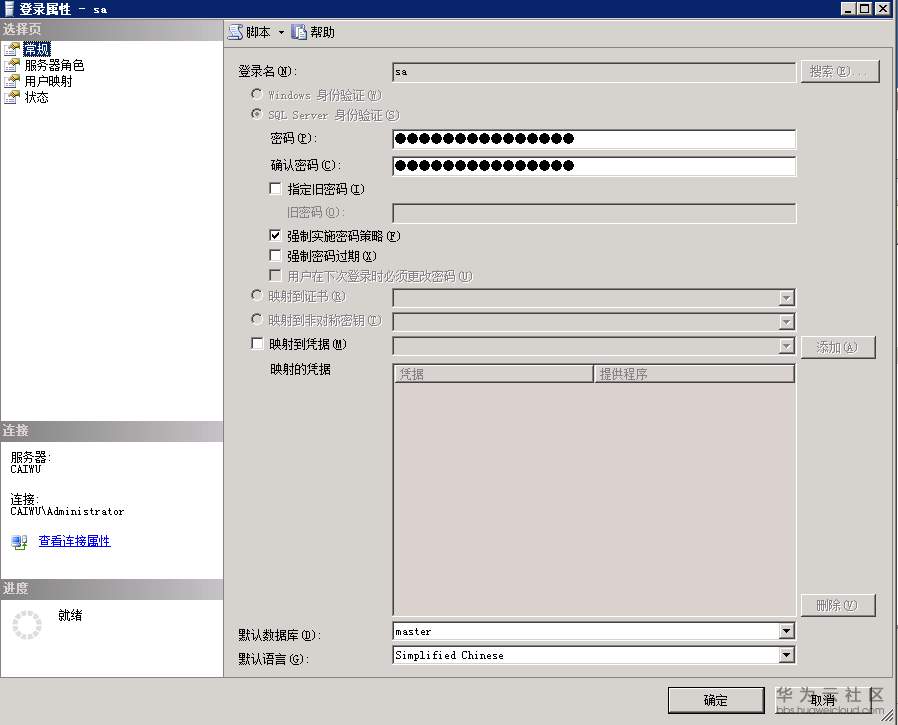Click the 服务器角色 page icon
This screenshot has height=725, width=898.
tap(12, 65)
